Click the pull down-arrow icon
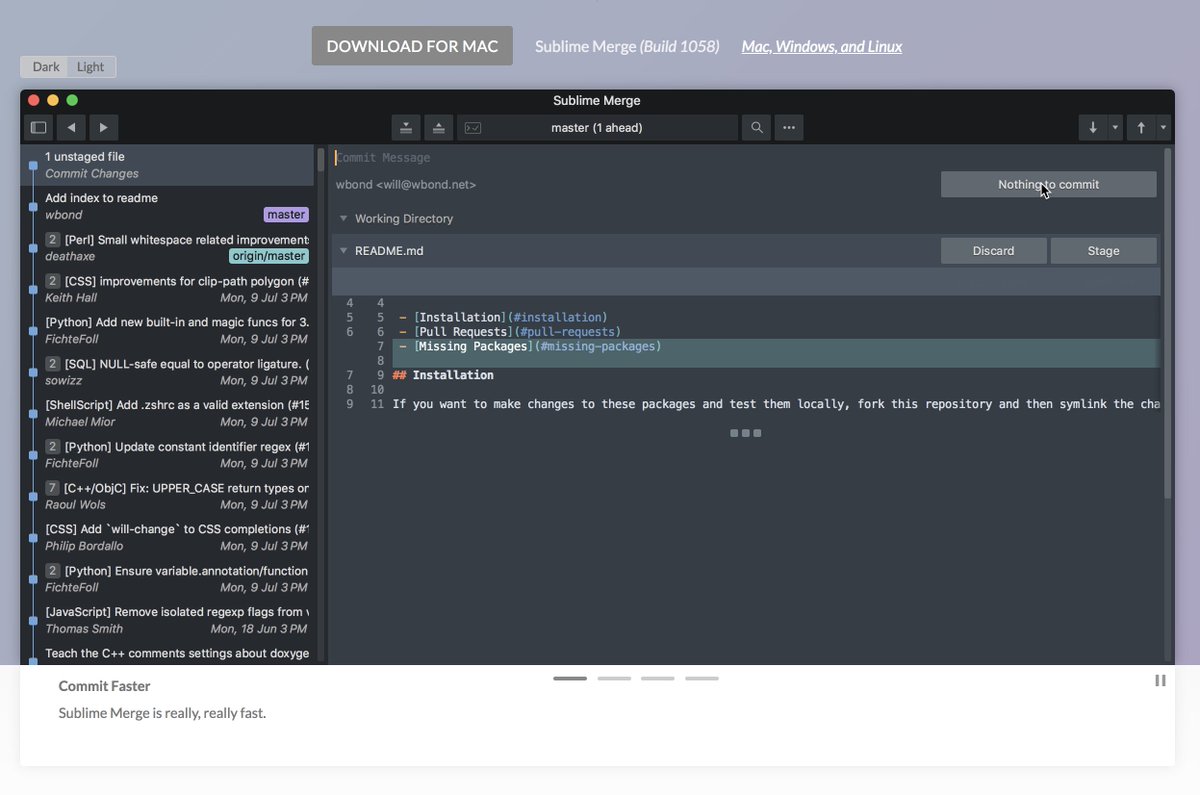The height and width of the screenshot is (795, 1200). [x=1093, y=127]
